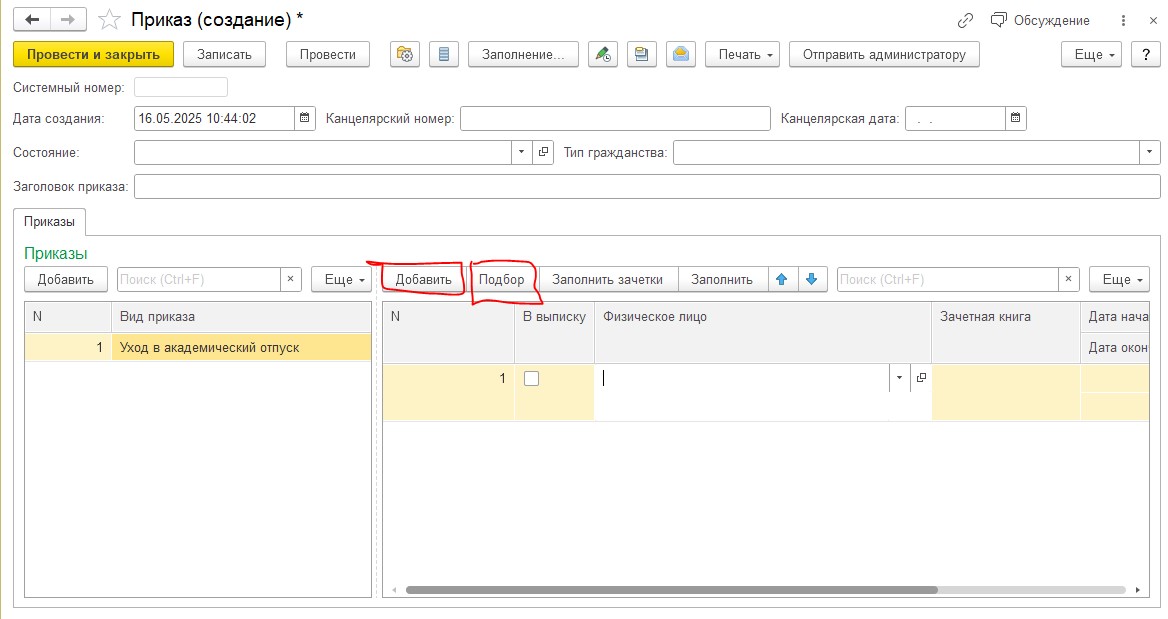Clear the left Приказы search field
This screenshot has width=1168, height=619.
[x=291, y=279]
